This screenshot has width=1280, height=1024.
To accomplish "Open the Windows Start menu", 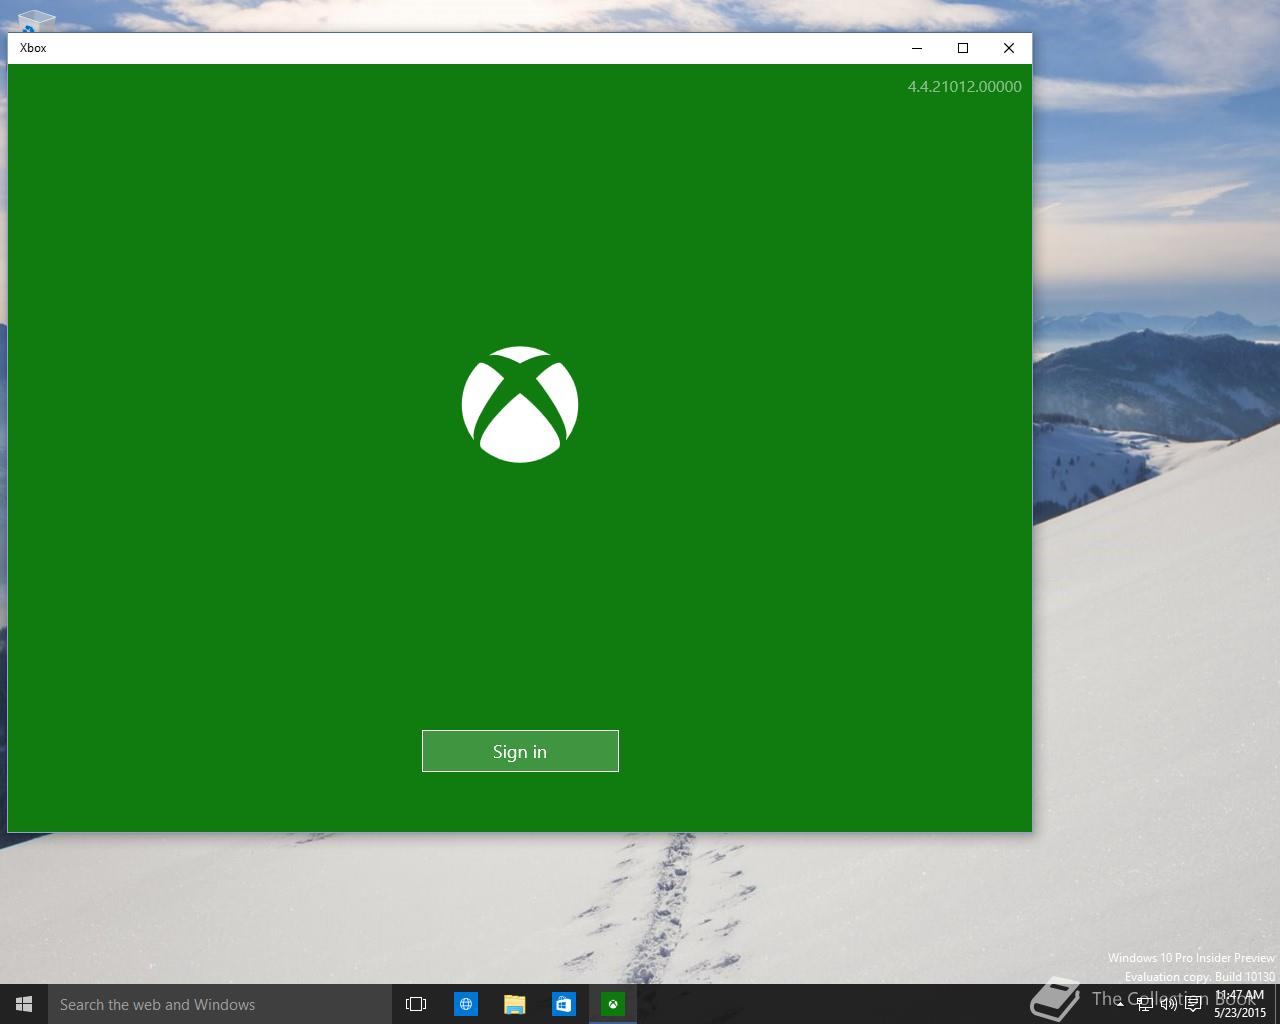I will (24, 1004).
